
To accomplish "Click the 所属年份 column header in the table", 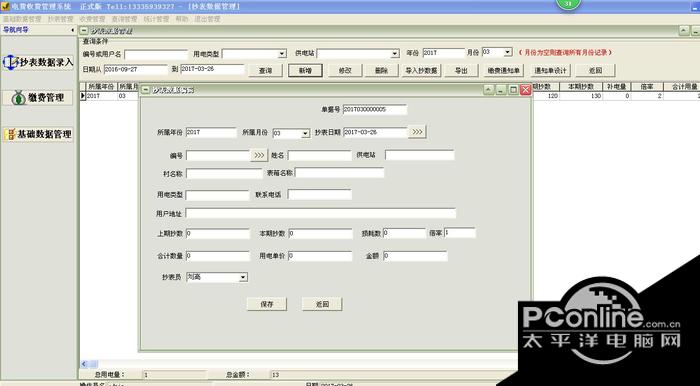I will coord(101,87).
